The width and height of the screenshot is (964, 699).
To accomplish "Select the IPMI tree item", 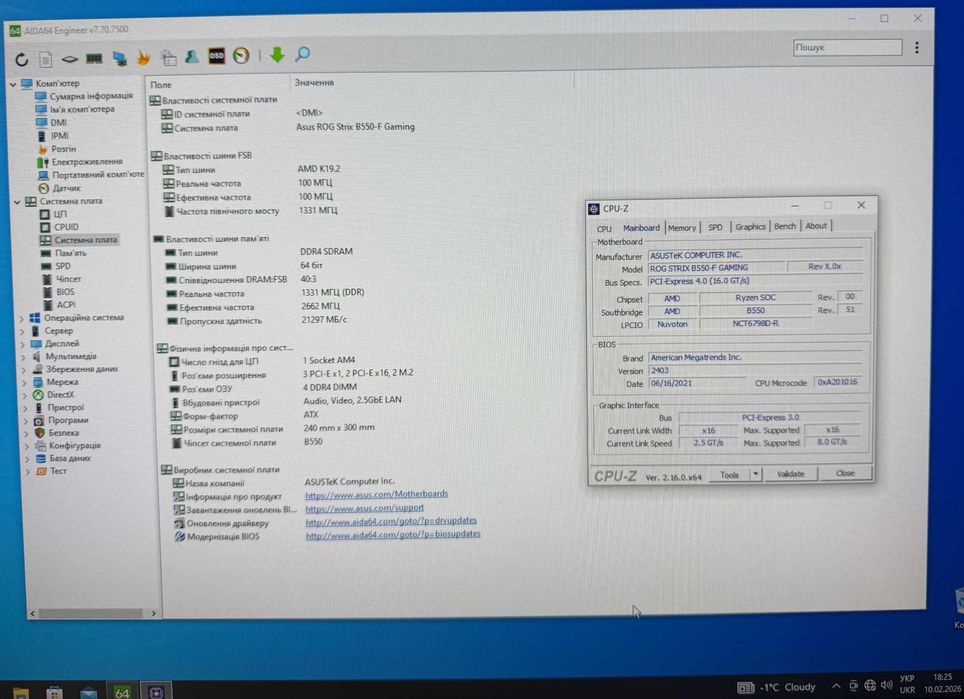I will pos(59,135).
